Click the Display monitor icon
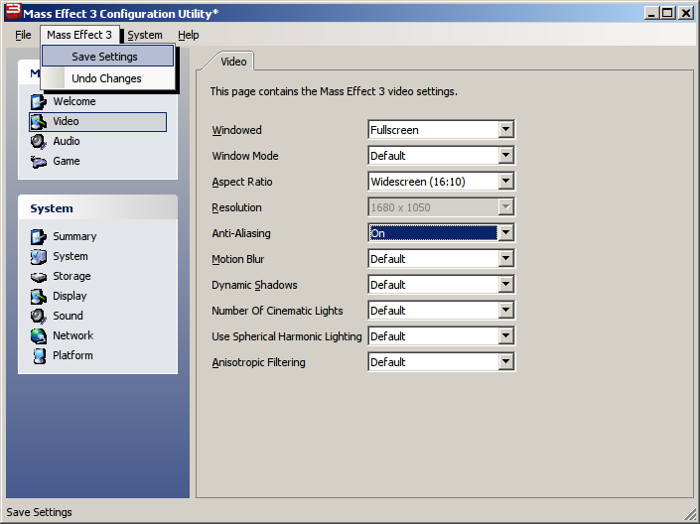Screen dimensions: 700x524 point(38,296)
